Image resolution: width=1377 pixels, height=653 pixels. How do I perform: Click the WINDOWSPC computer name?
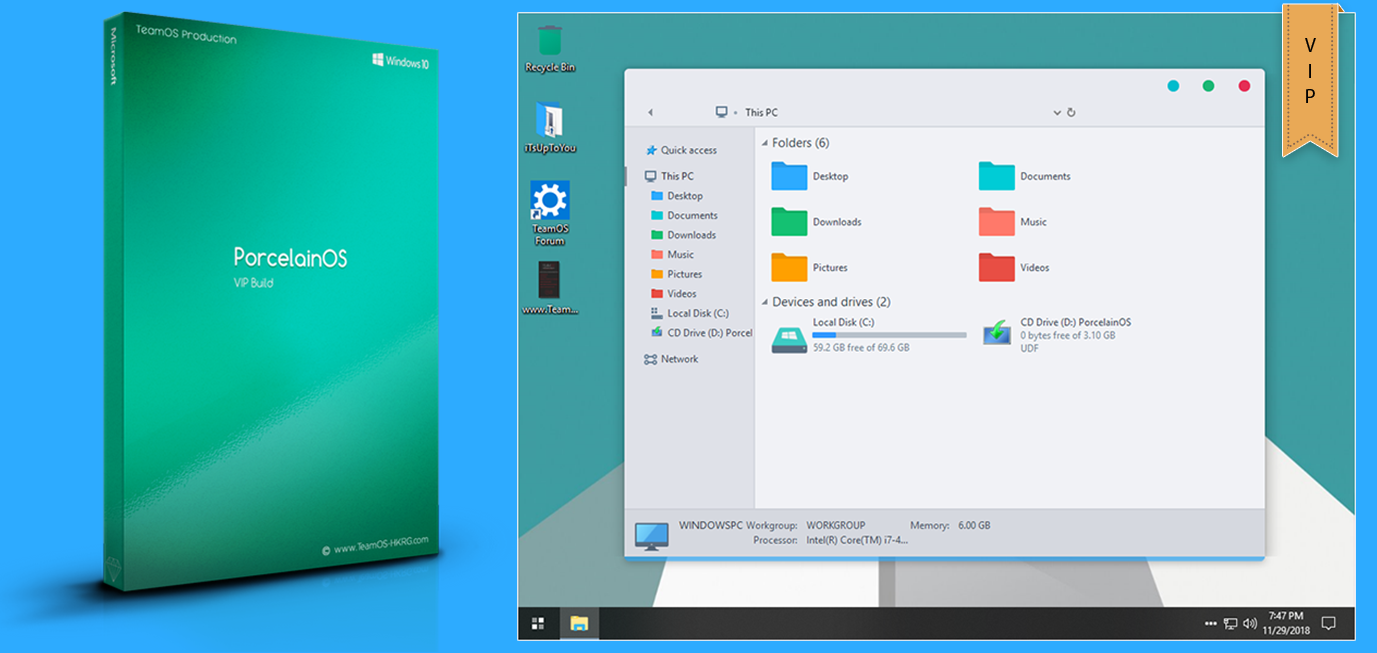[x=711, y=525]
